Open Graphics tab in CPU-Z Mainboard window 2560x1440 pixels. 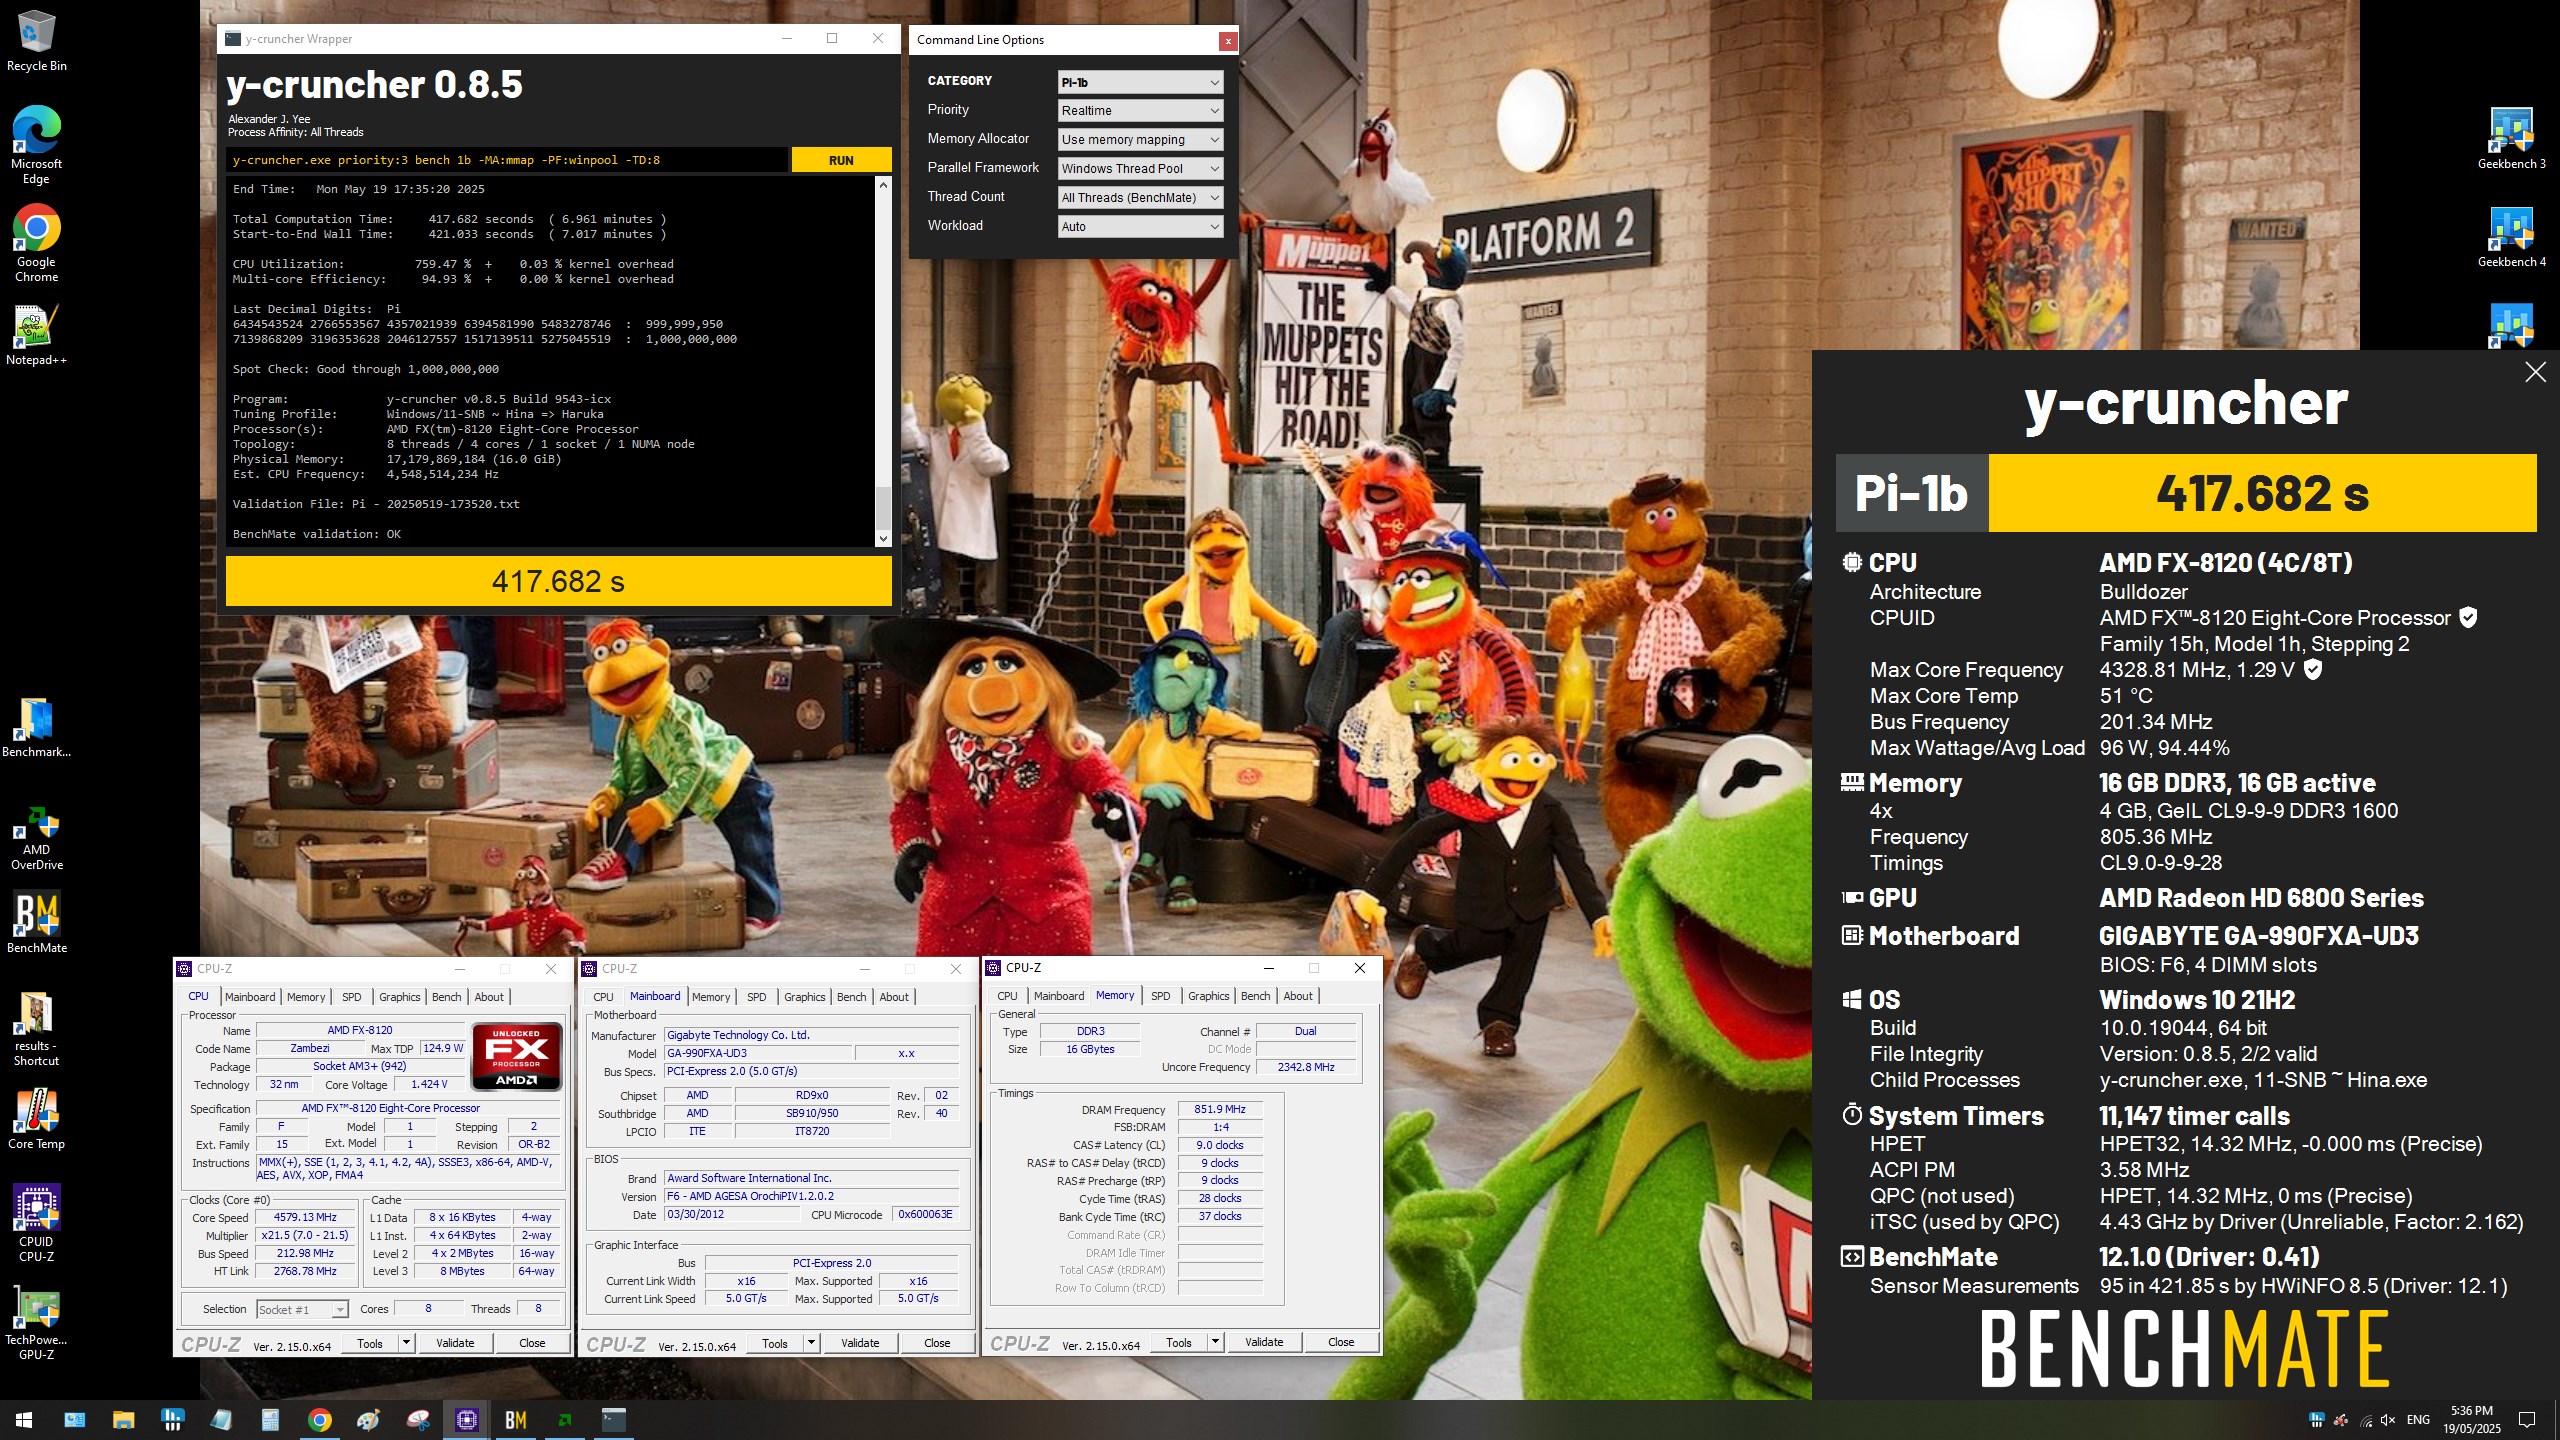point(804,997)
